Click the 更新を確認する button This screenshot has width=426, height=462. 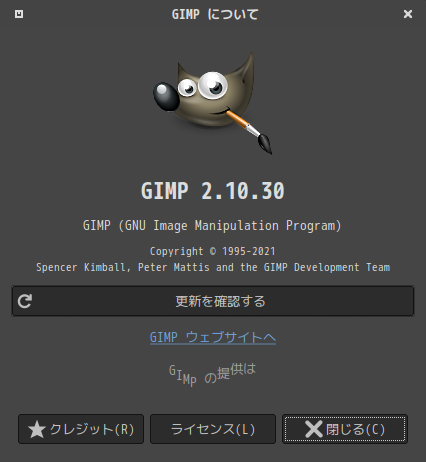click(213, 301)
